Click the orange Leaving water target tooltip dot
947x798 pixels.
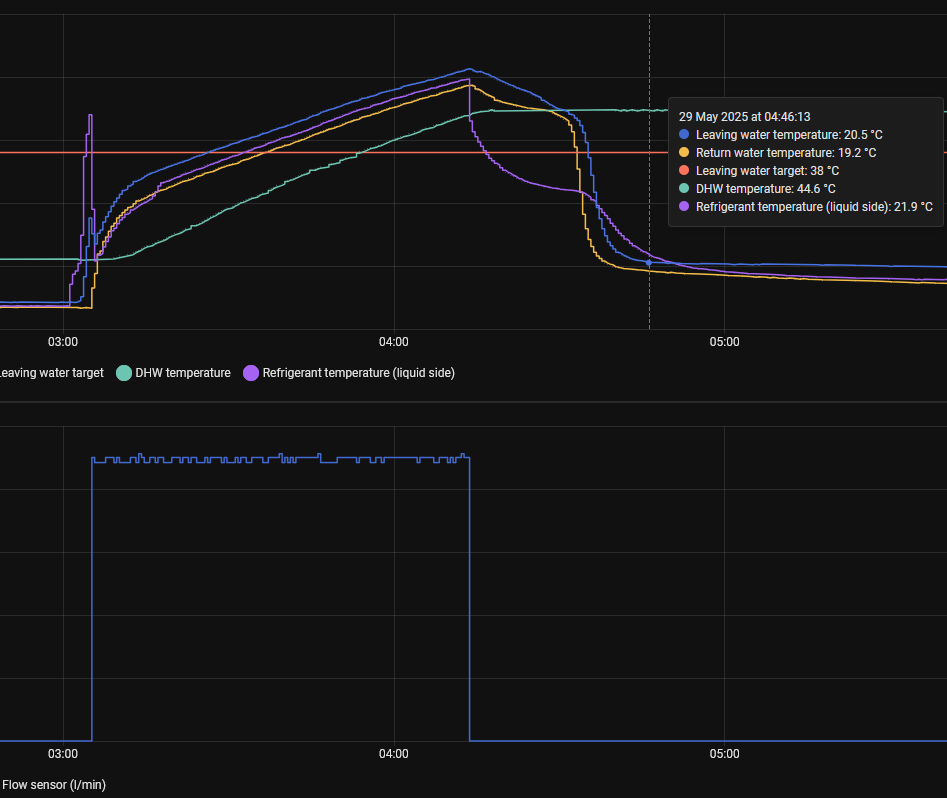pyautogui.click(x=684, y=170)
